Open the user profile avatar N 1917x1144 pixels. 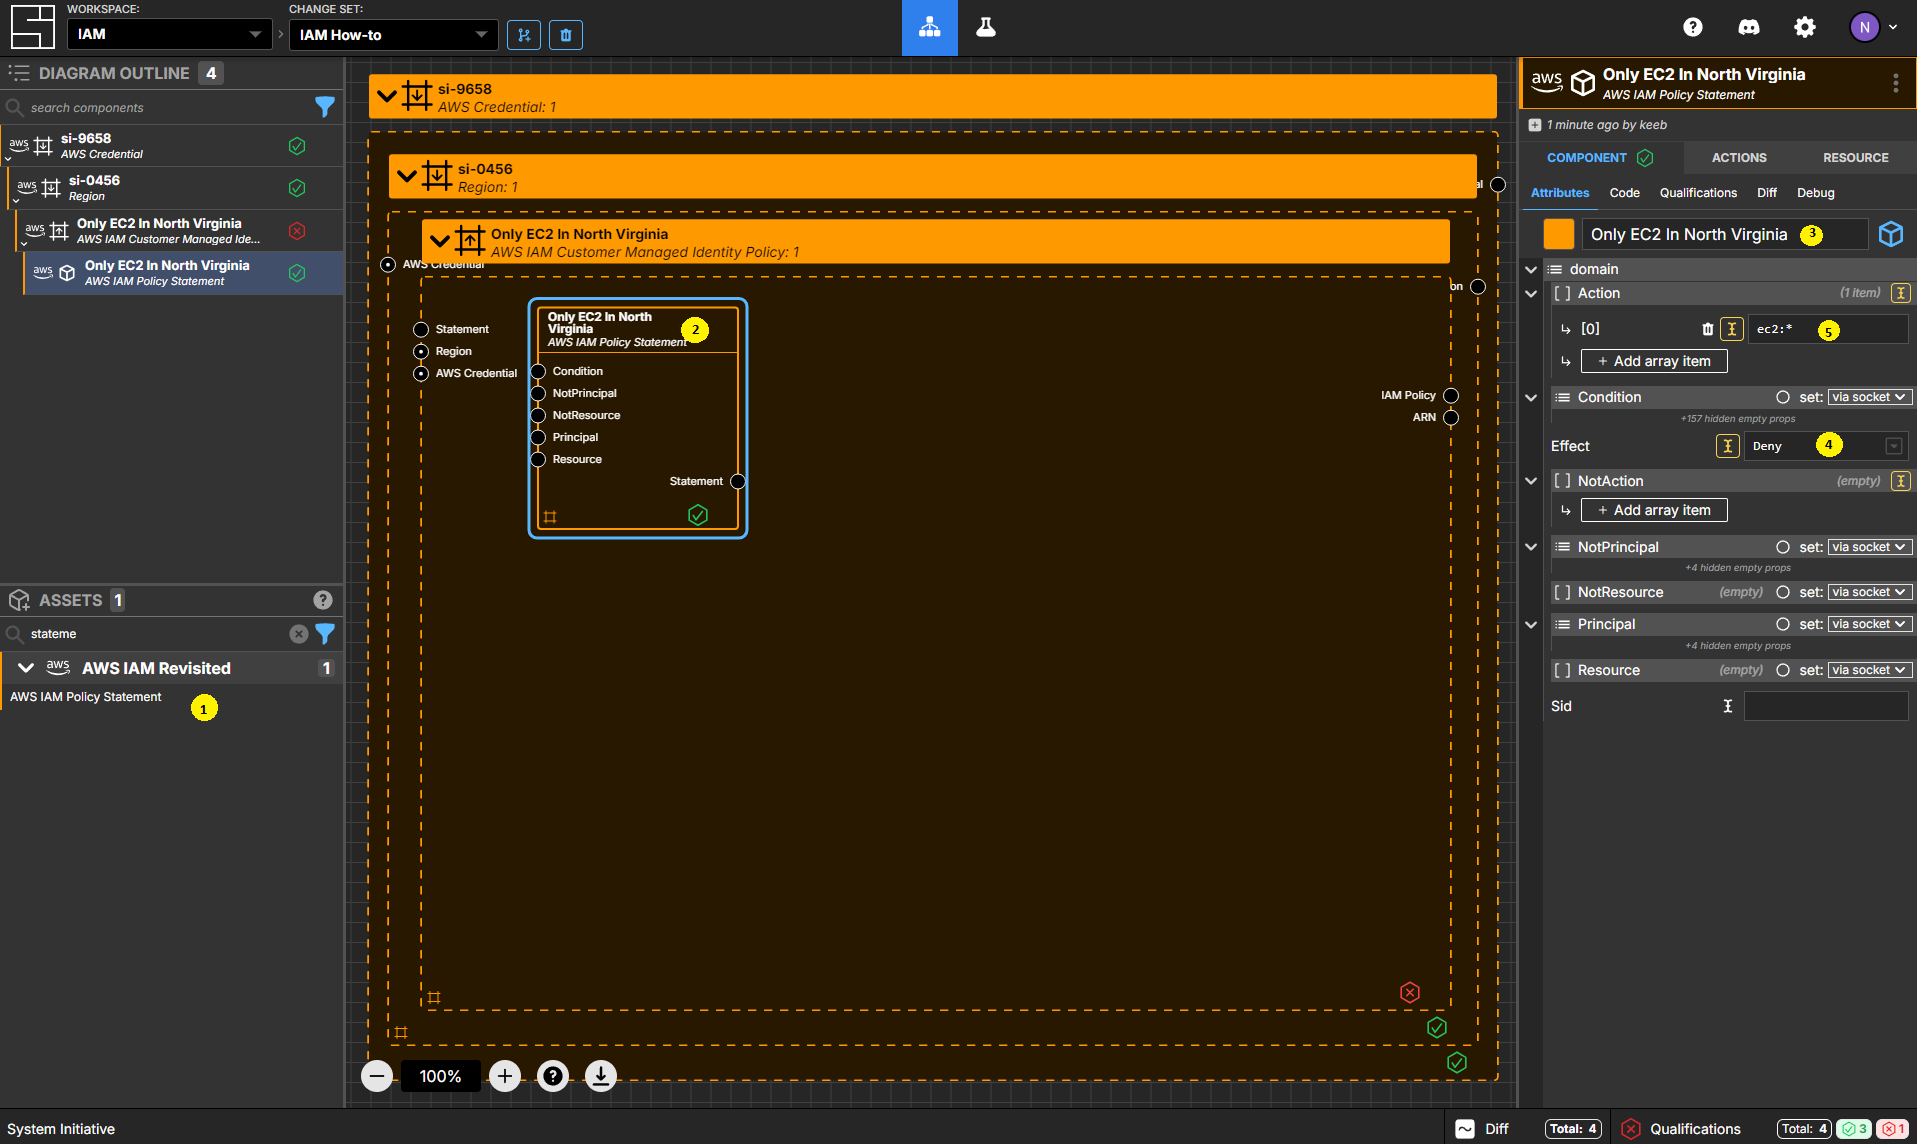1864,28
